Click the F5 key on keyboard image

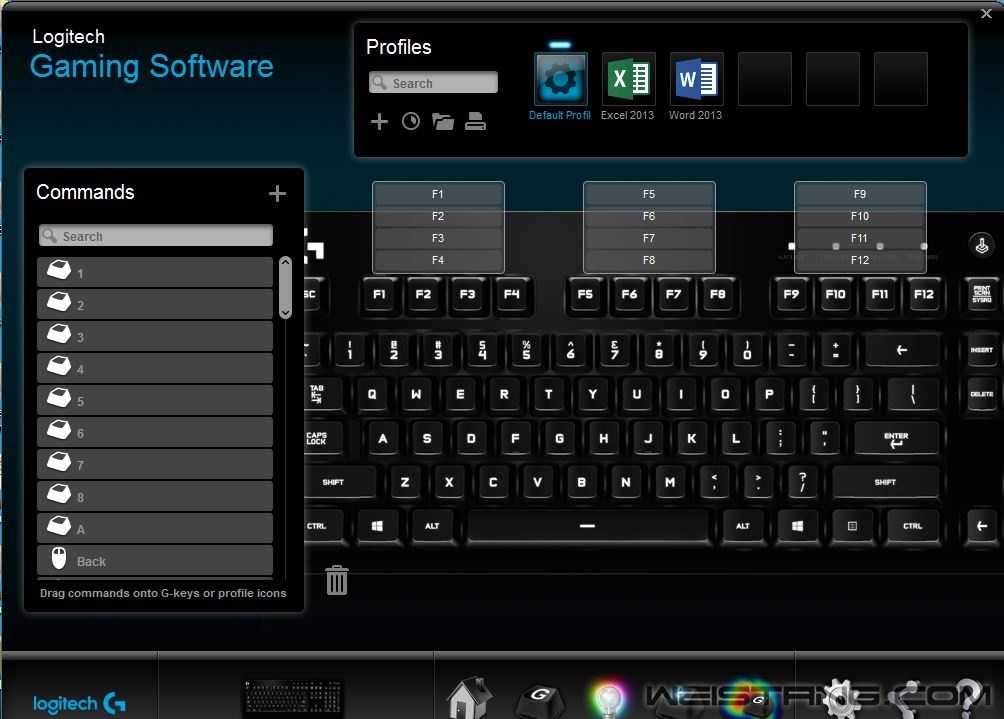coord(585,295)
